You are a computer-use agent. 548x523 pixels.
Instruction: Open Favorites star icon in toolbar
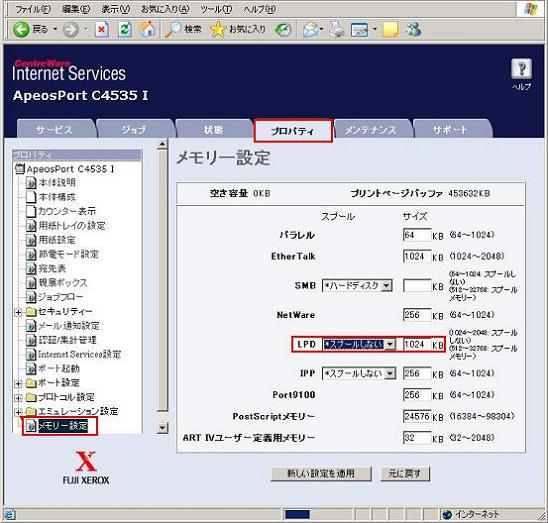click(x=218, y=30)
